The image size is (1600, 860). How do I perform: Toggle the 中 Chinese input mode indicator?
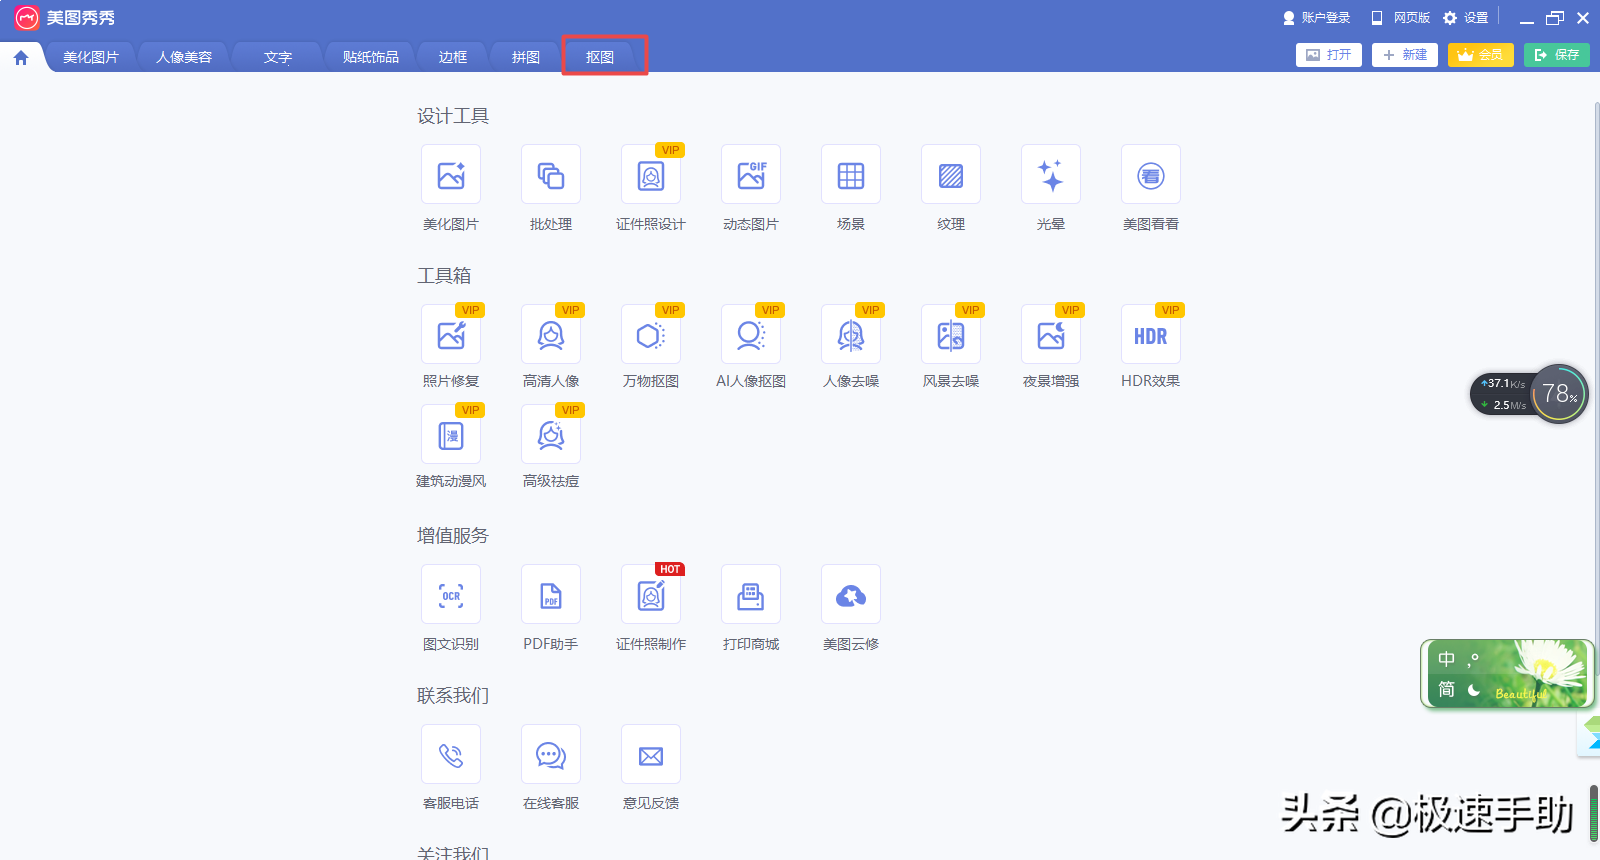(1446, 660)
